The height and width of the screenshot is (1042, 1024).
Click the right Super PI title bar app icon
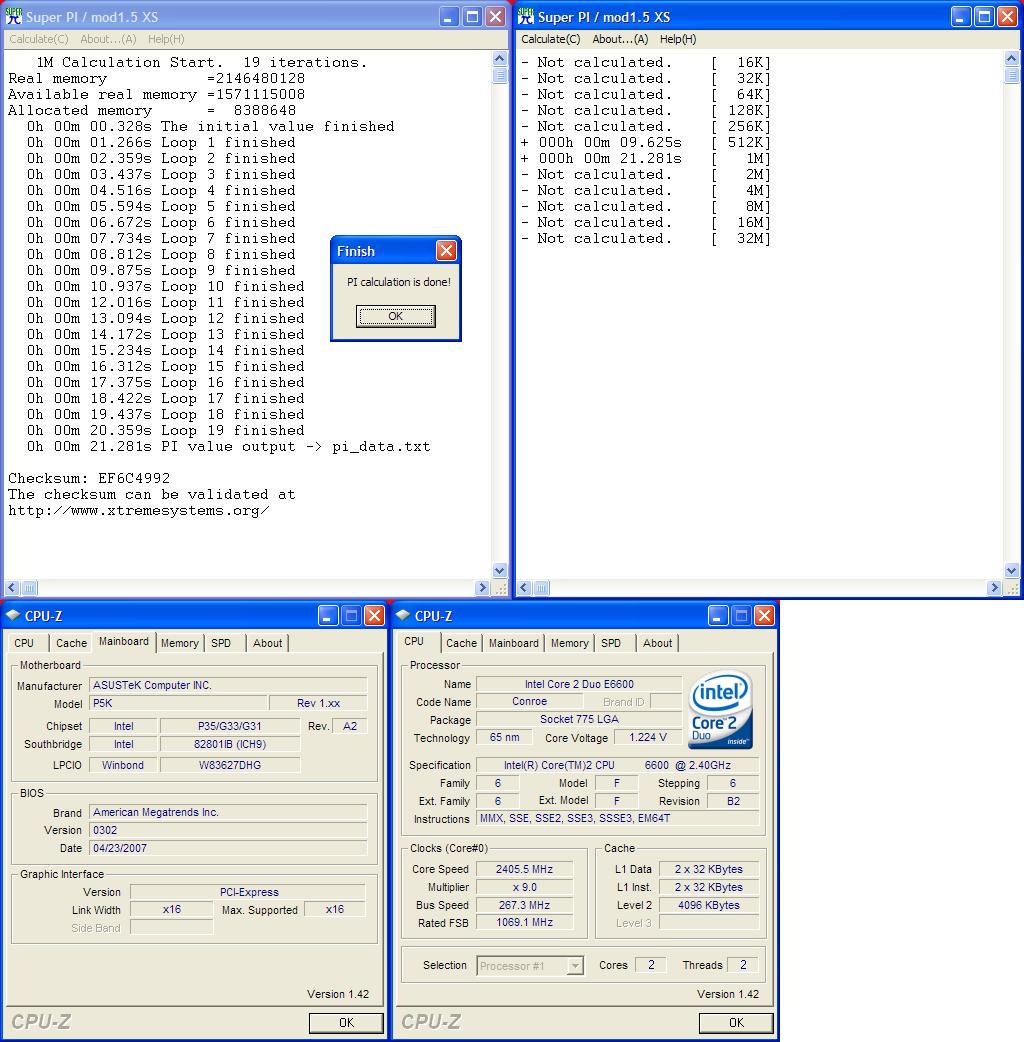point(526,16)
